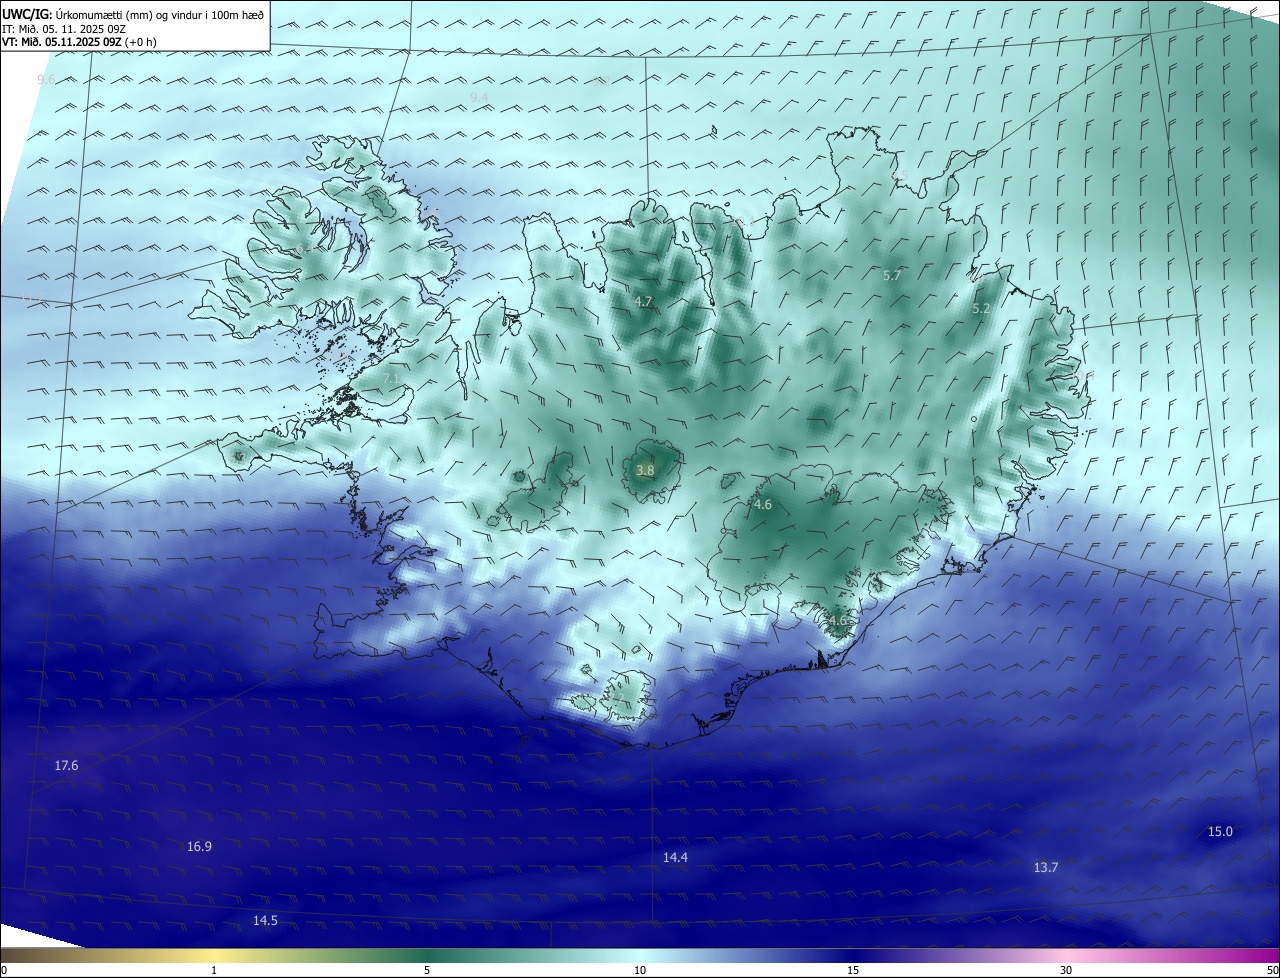Click the 1 tick on the color scale

click(x=214, y=970)
